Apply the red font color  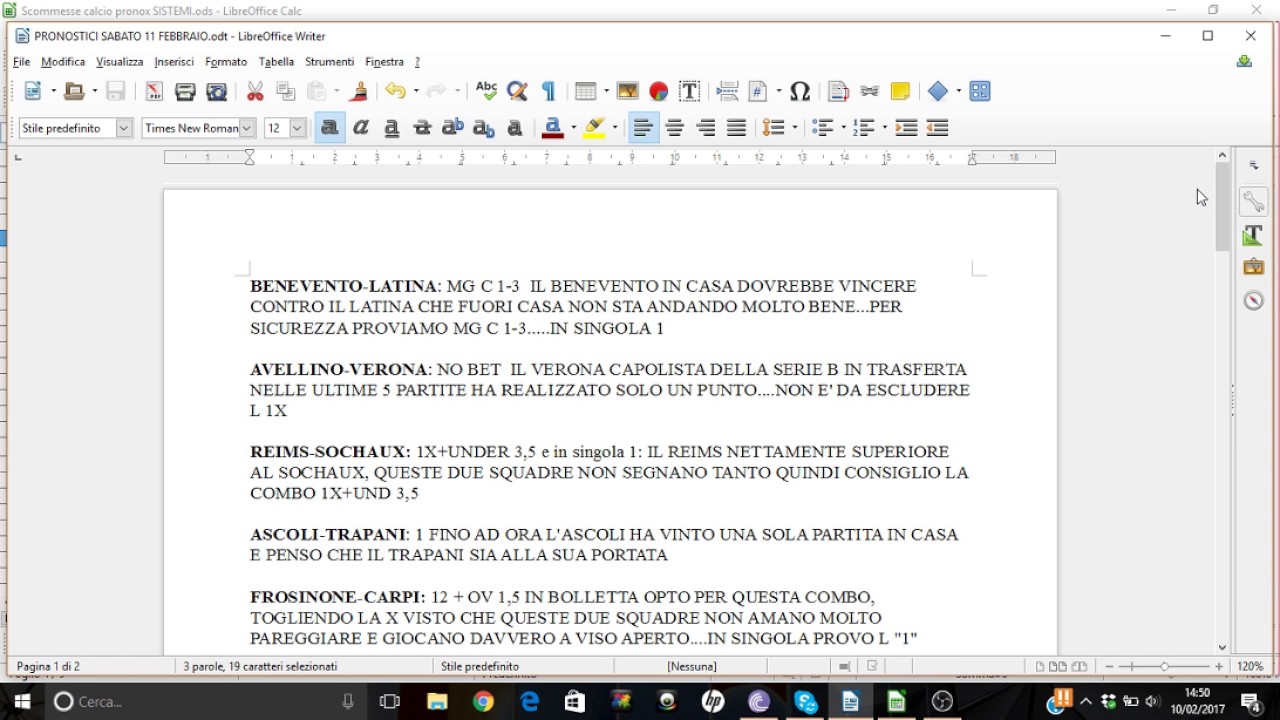click(x=553, y=128)
